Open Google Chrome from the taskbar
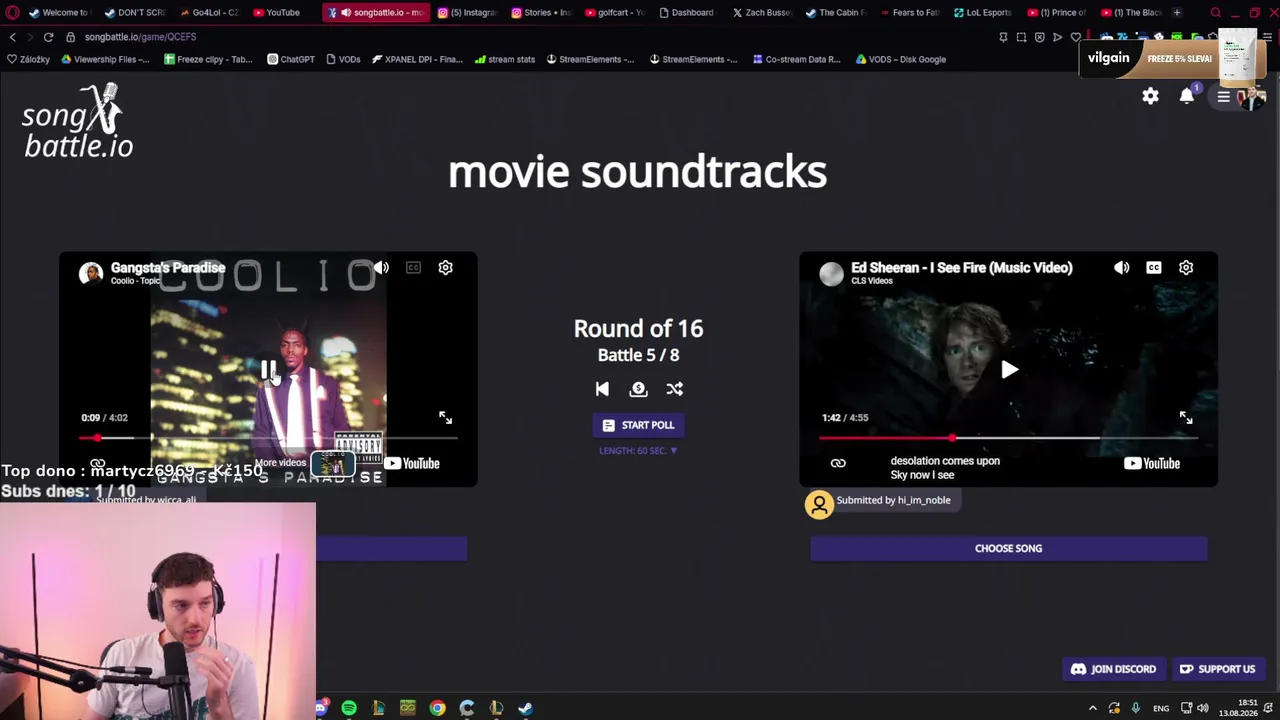1280x720 pixels. pos(437,708)
